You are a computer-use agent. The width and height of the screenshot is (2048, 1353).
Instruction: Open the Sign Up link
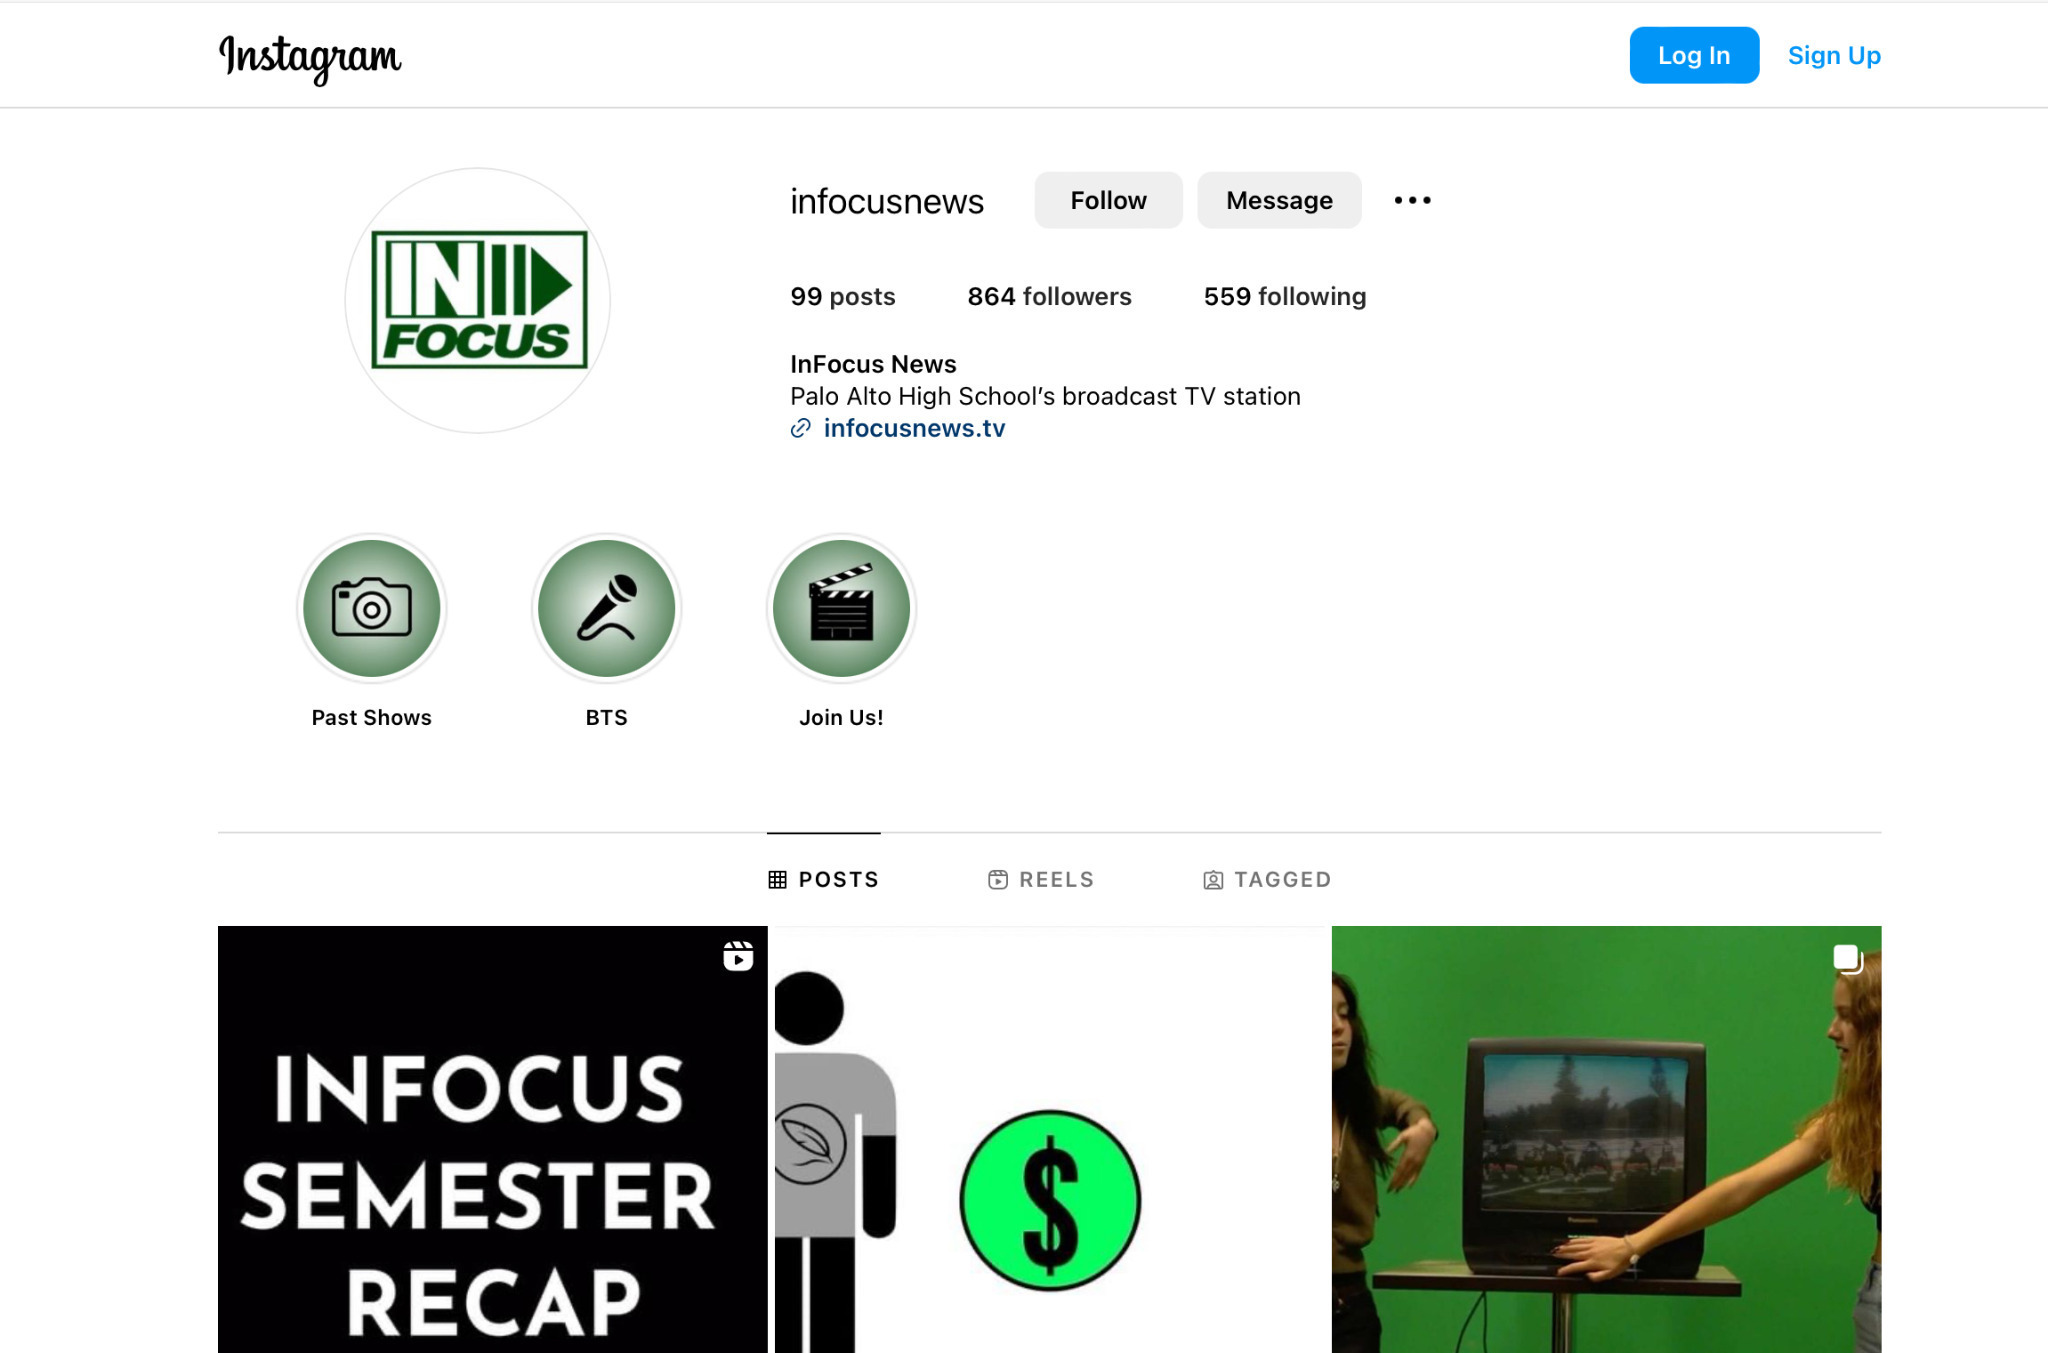tap(1834, 55)
